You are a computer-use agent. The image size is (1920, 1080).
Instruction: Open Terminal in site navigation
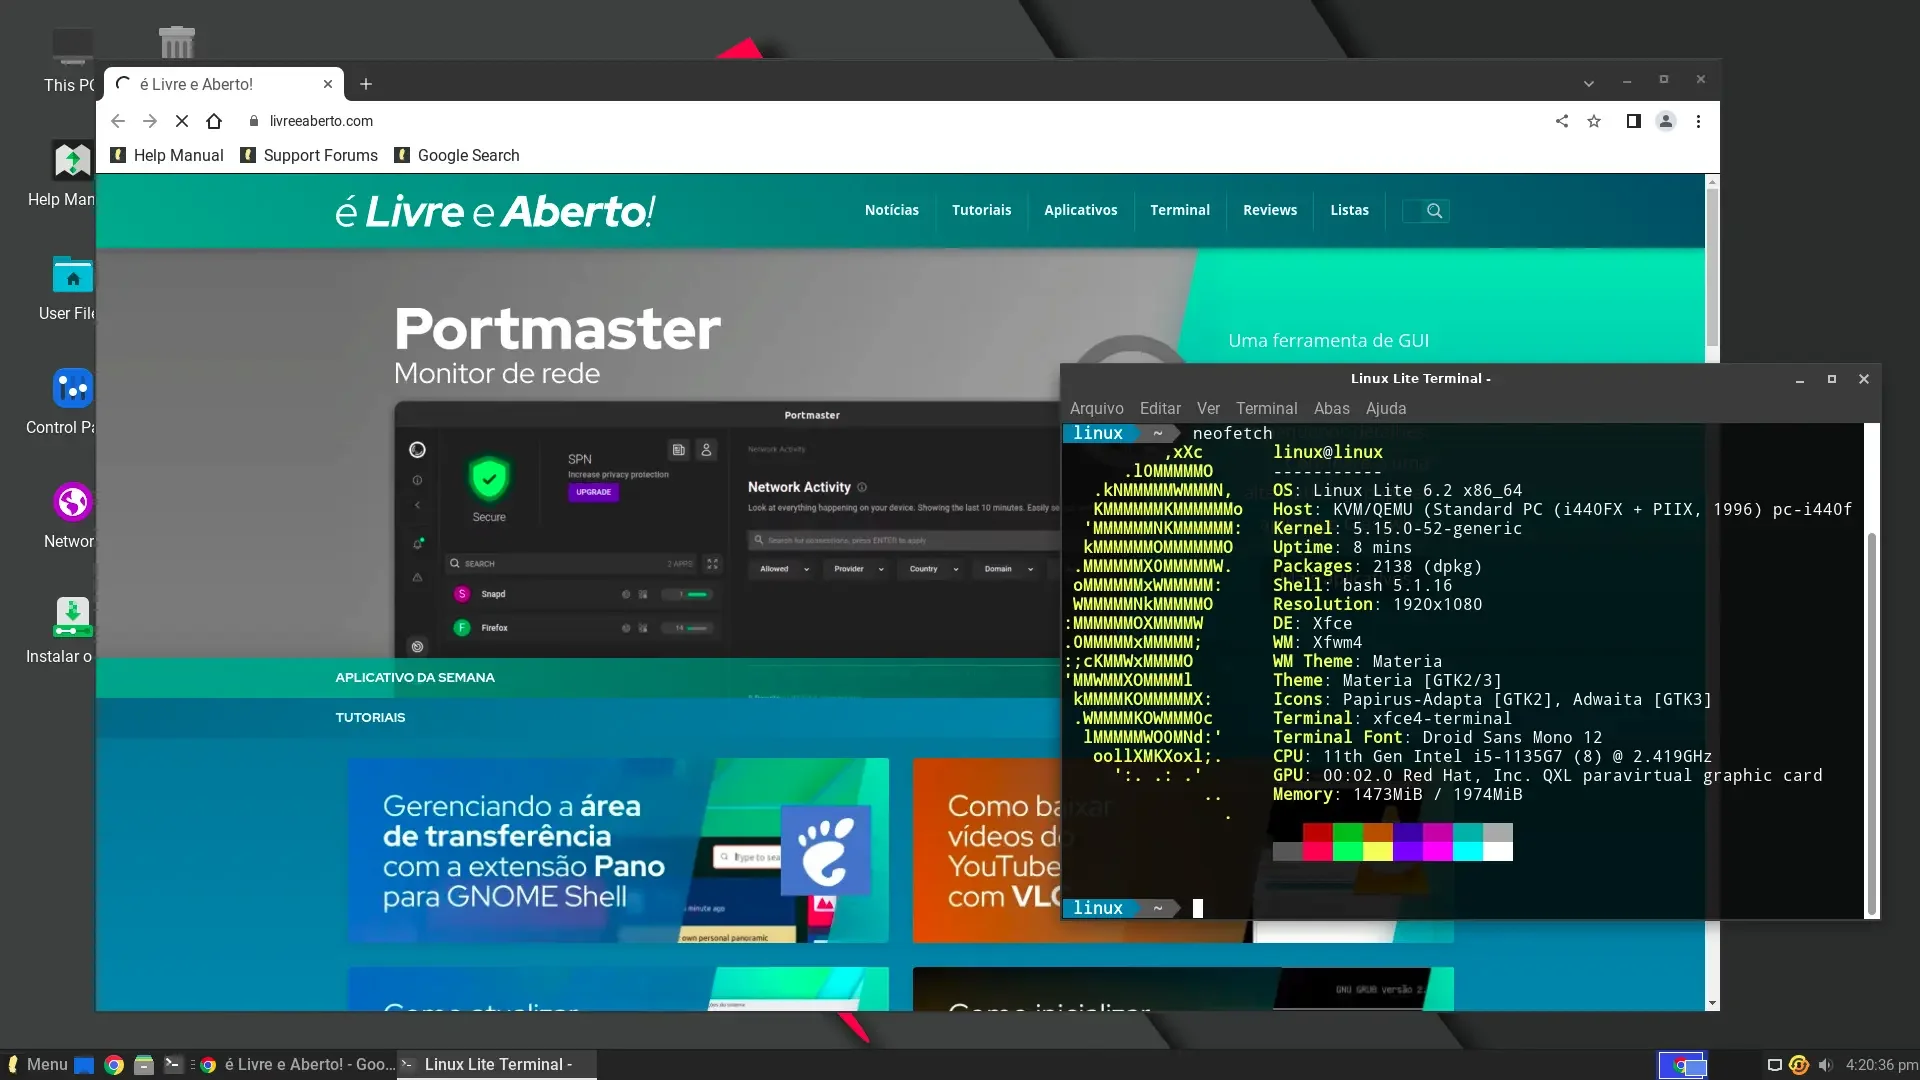point(1180,210)
